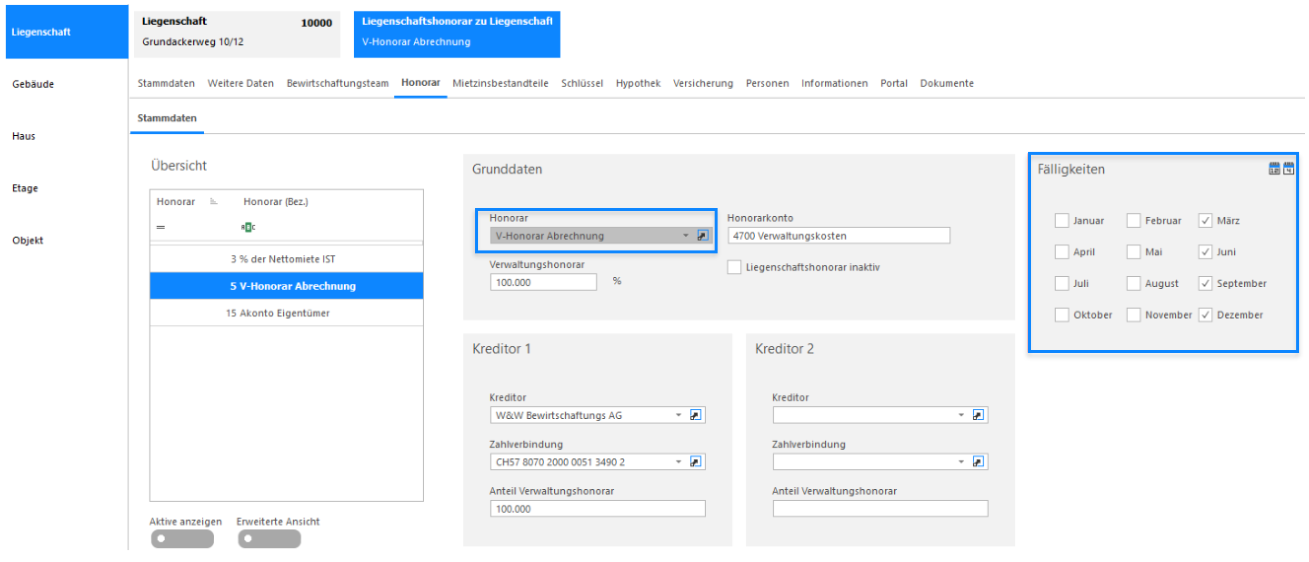Click the Honorarkonto input field
The height and width of the screenshot is (562, 1309).
[x=839, y=236]
